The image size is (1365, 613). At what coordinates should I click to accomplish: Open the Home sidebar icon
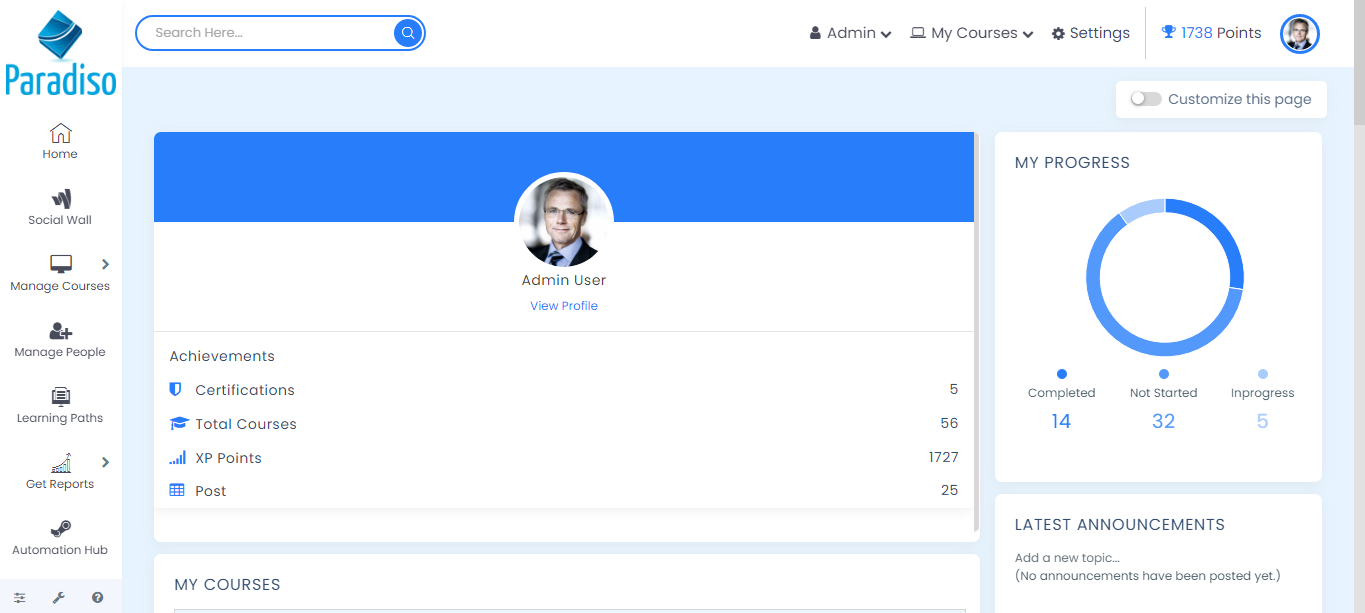click(x=60, y=134)
